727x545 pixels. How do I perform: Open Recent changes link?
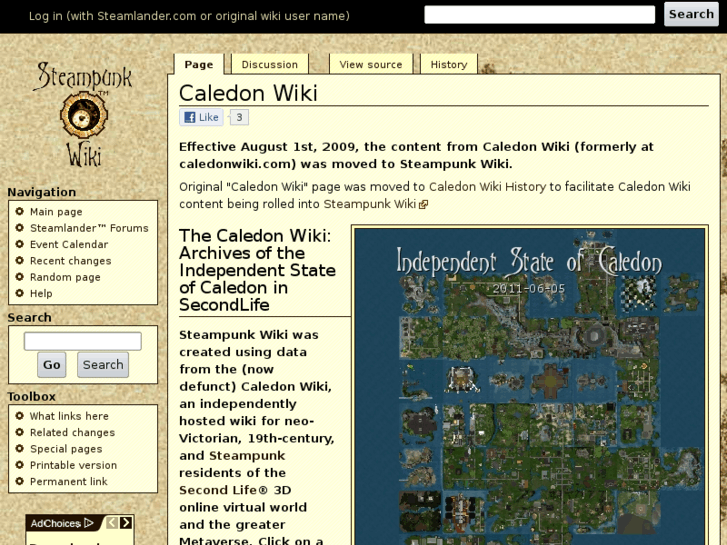coord(70,261)
